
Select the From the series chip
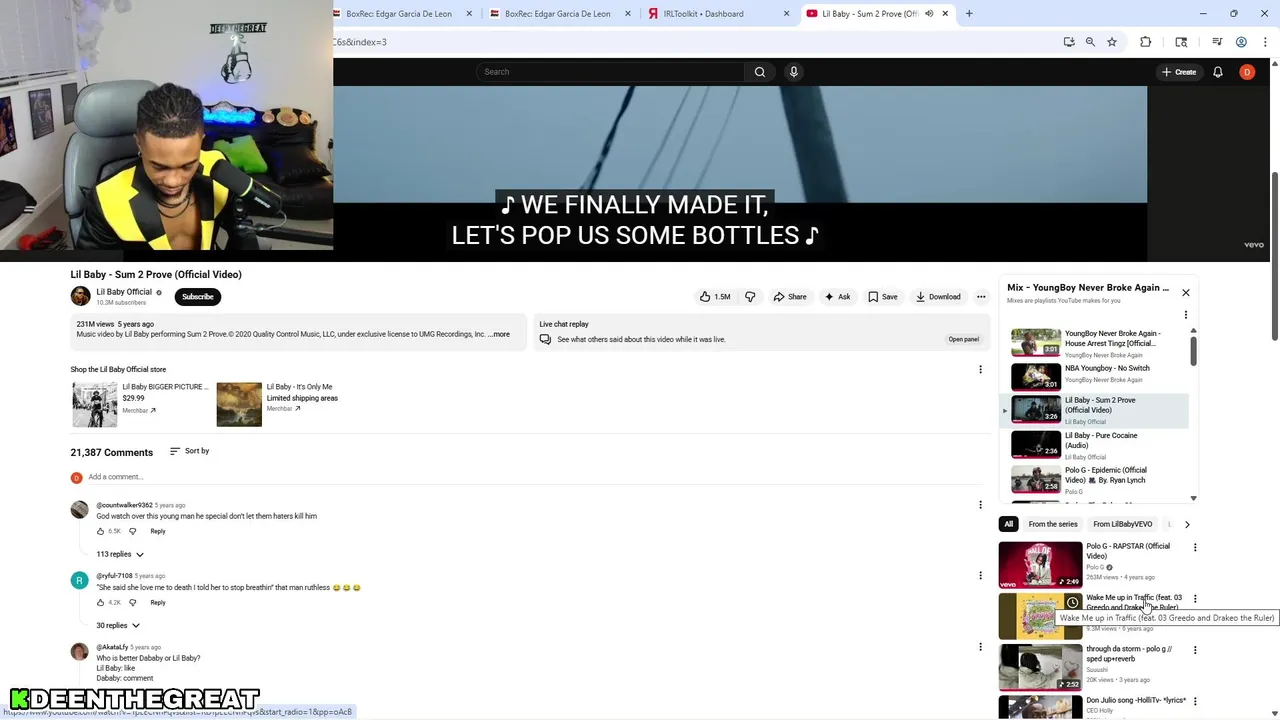click(1053, 524)
